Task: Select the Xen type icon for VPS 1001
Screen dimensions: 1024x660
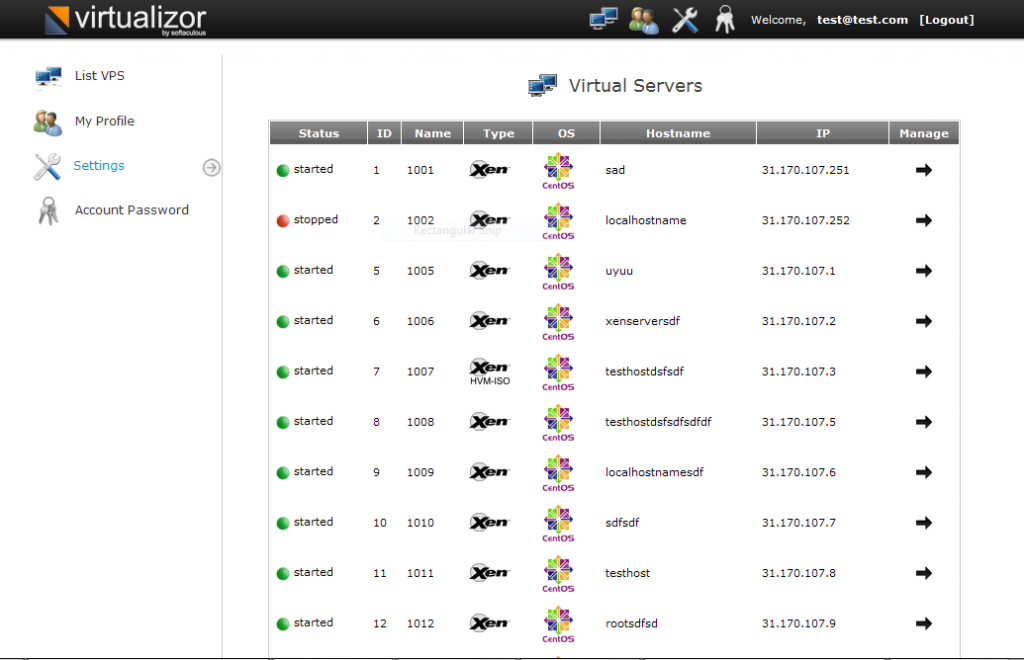Action: [489, 169]
